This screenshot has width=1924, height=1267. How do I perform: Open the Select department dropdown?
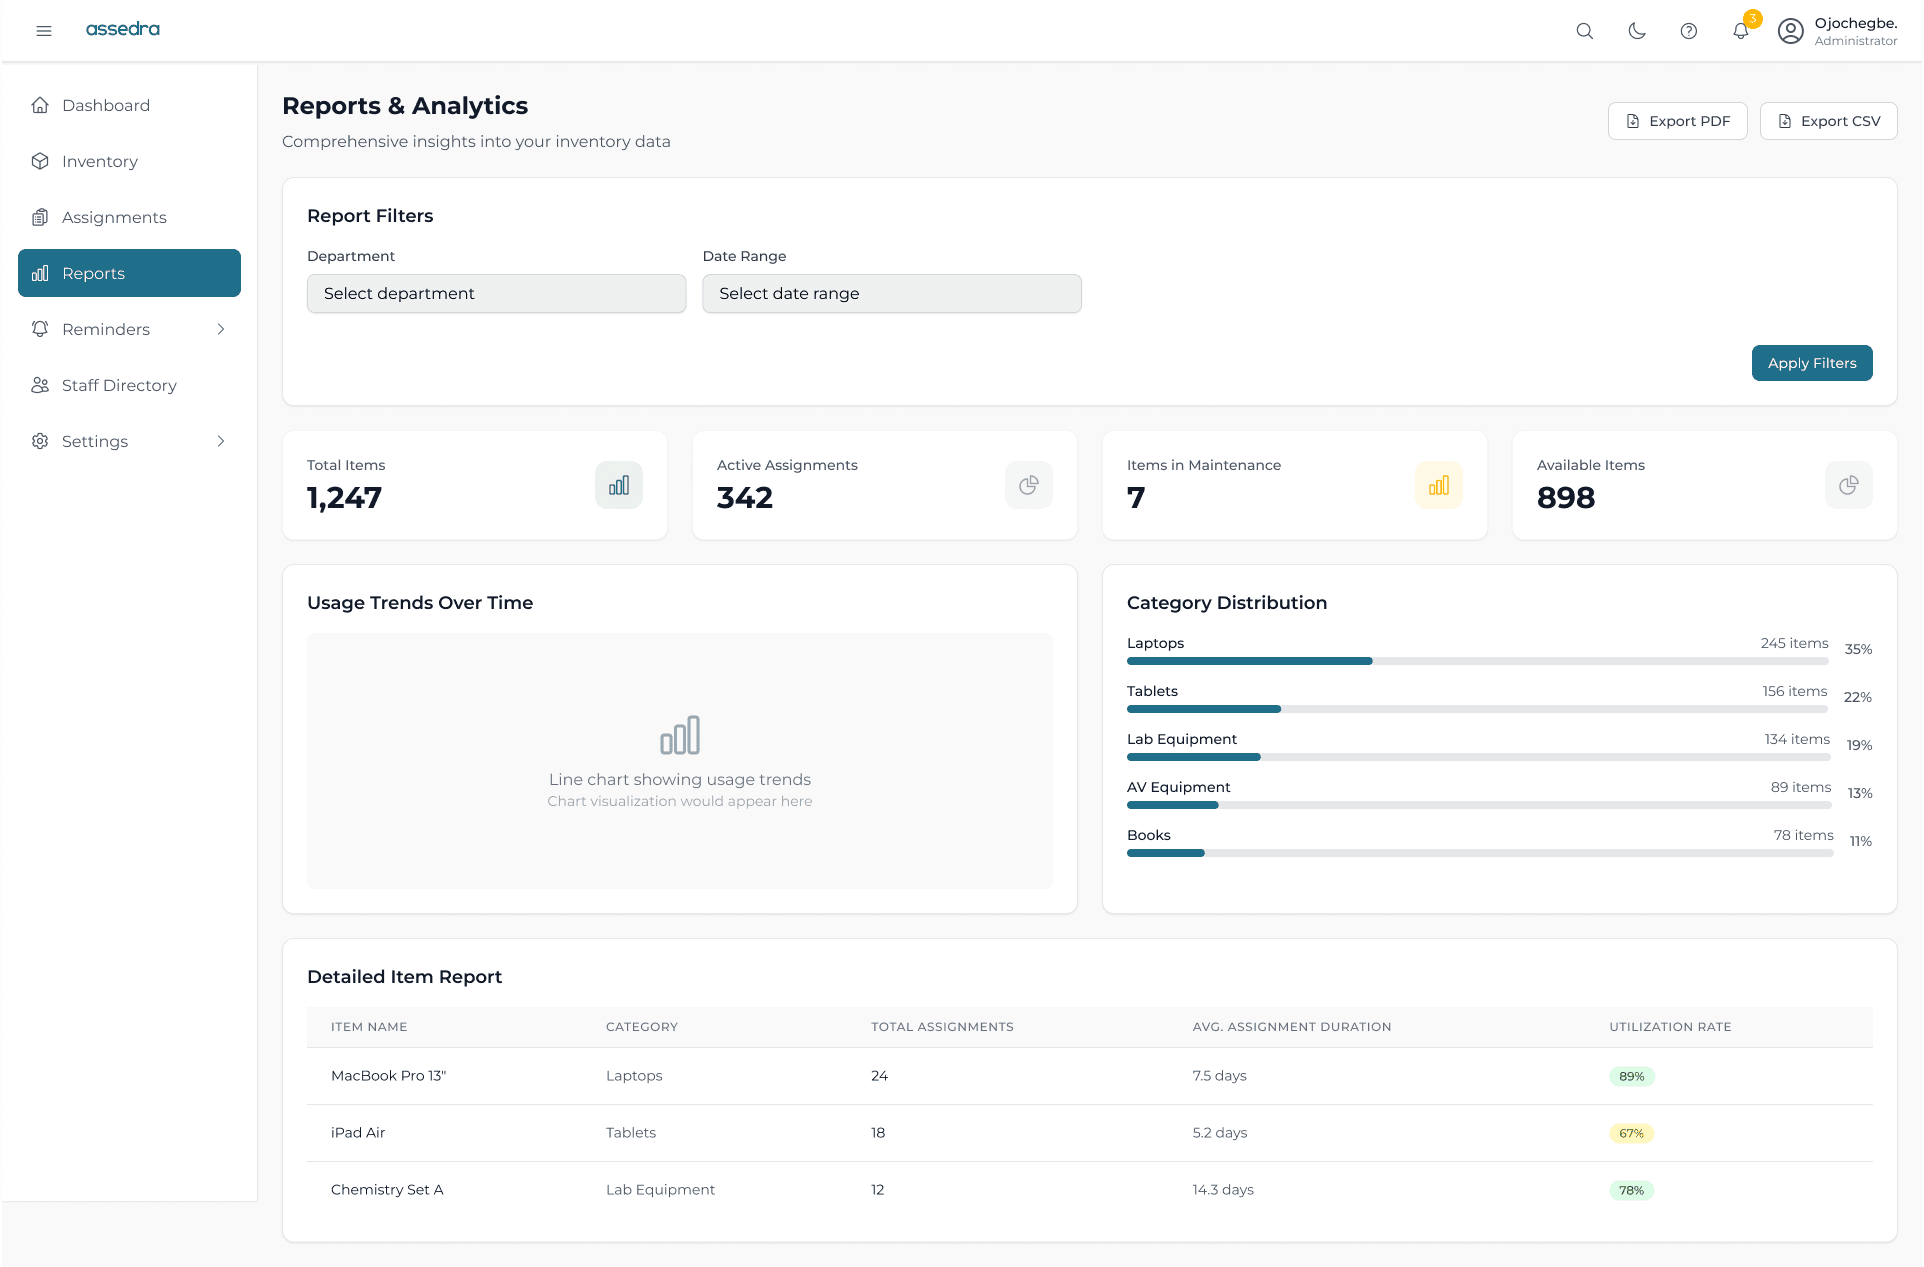[497, 294]
